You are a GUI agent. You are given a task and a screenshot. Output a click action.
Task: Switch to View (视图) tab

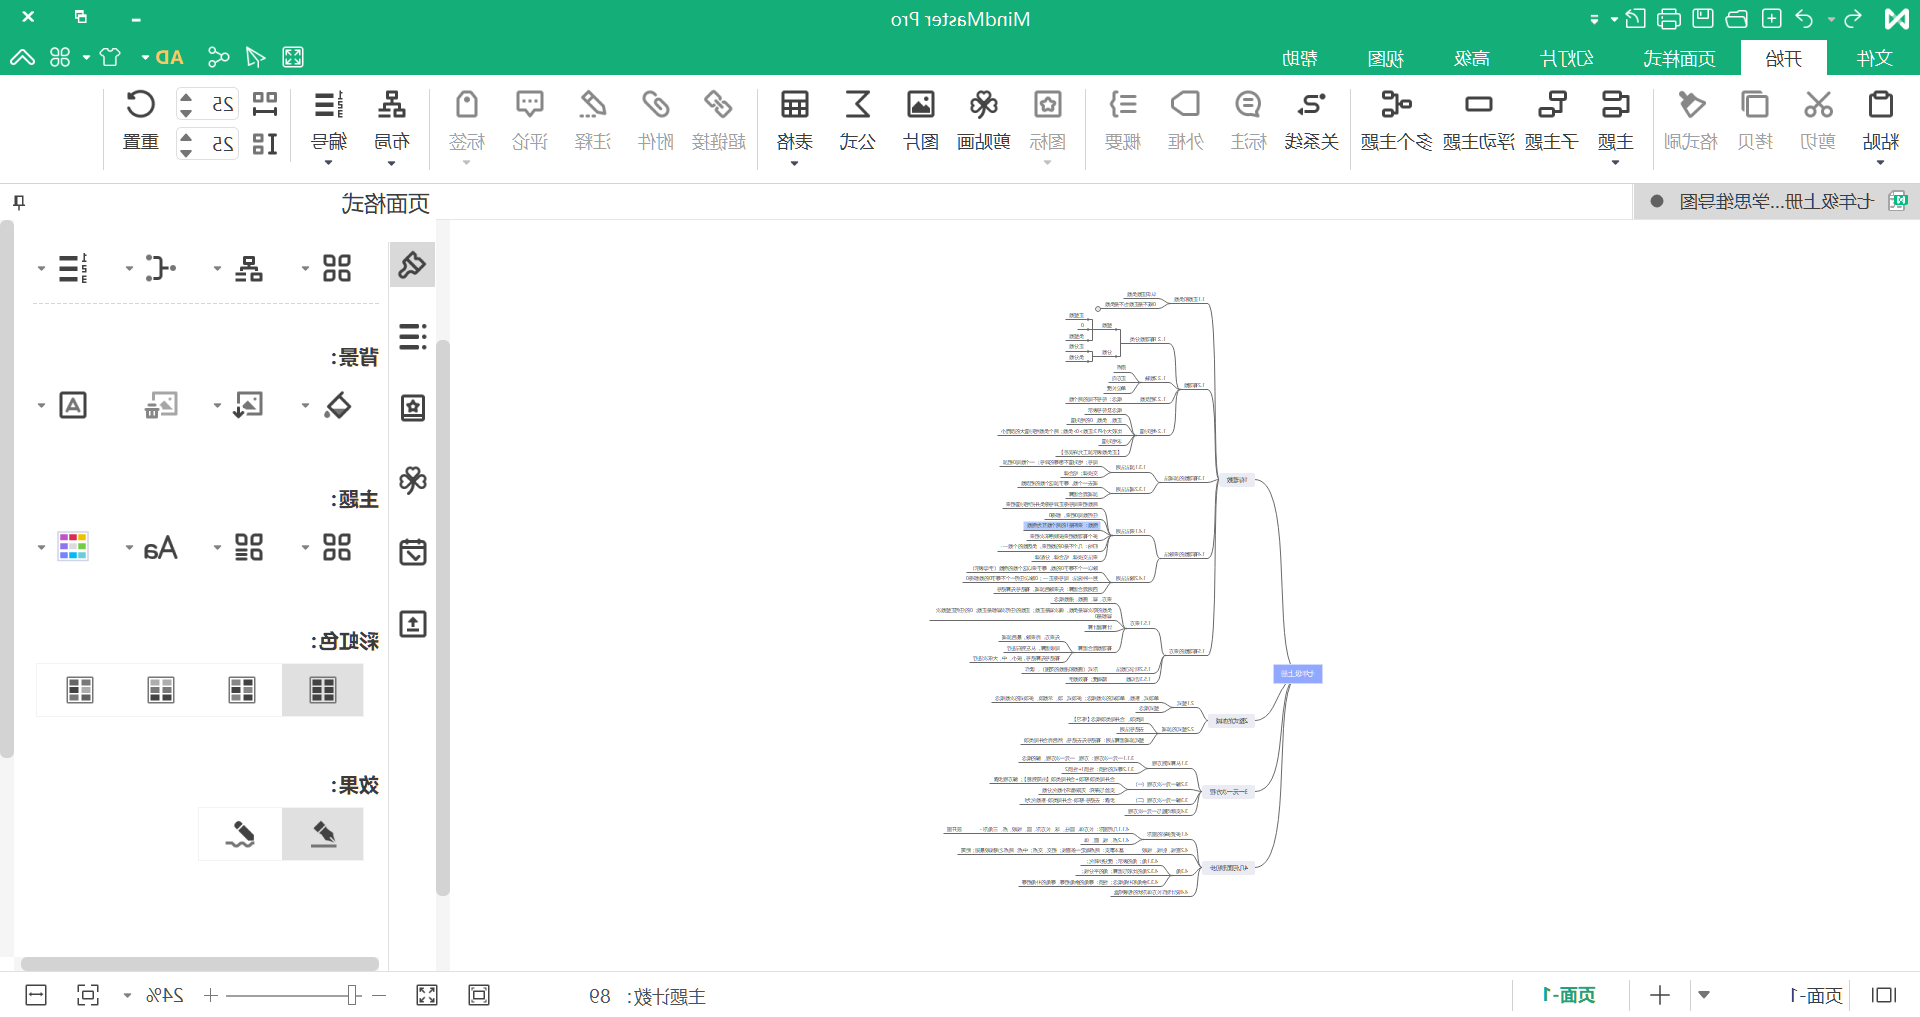(1385, 58)
